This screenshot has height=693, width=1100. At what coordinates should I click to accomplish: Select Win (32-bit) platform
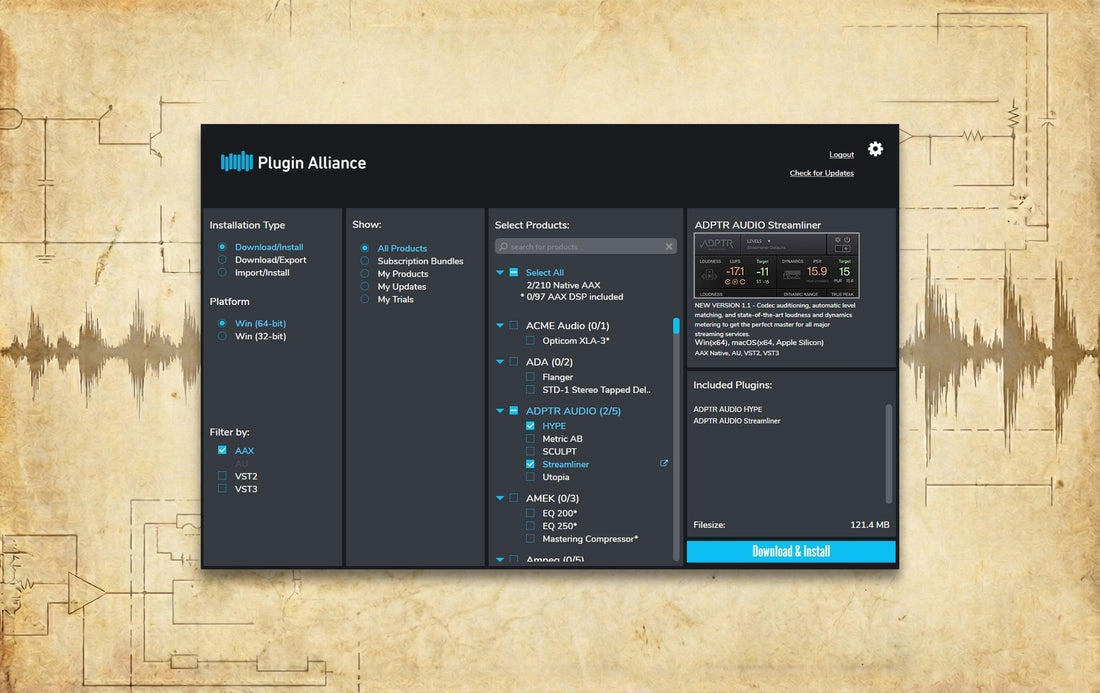[x=224, y=336]
